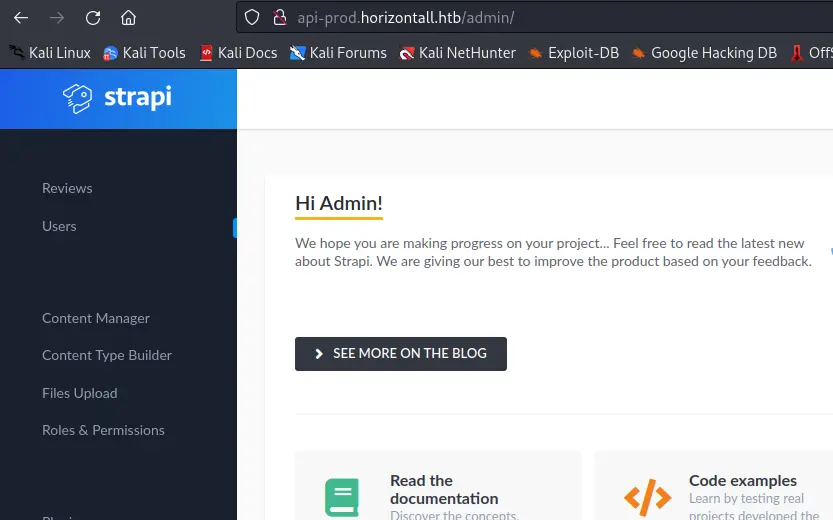Open the Kali NetHunter bookmark

point(457,53)
